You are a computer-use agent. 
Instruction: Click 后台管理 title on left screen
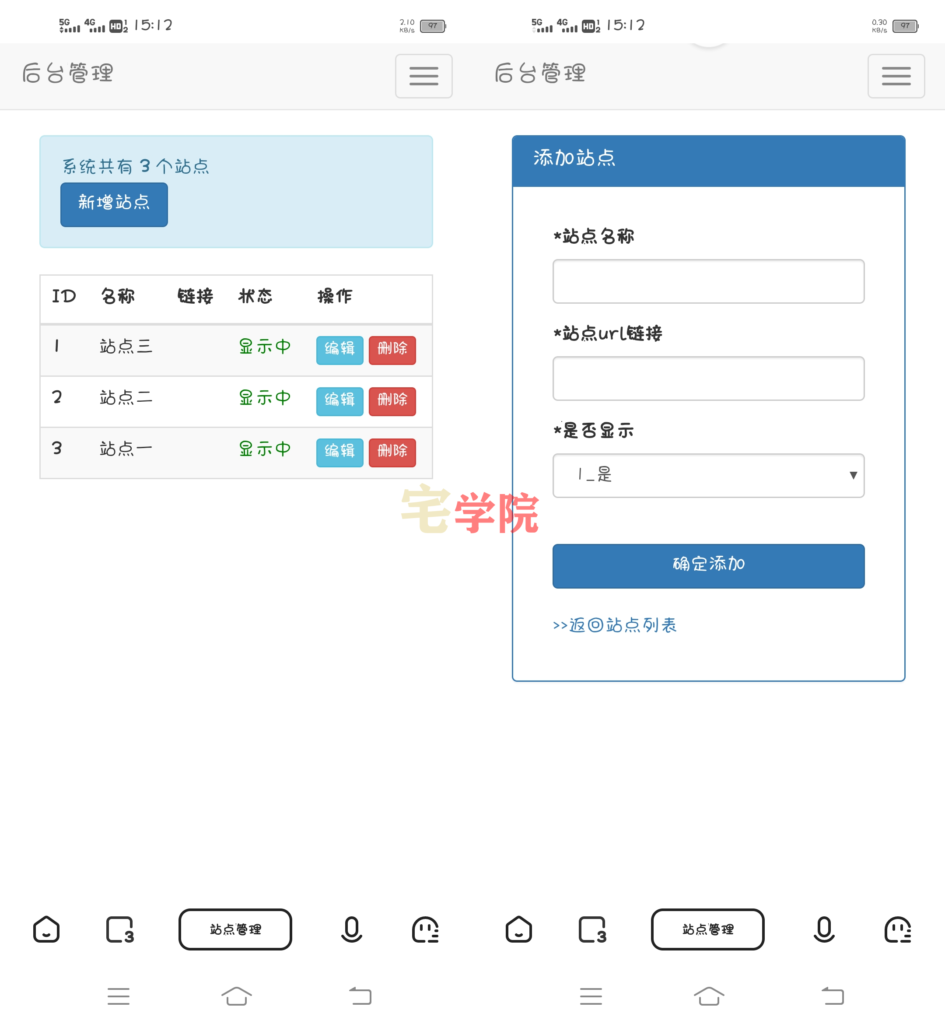(67, 73)
